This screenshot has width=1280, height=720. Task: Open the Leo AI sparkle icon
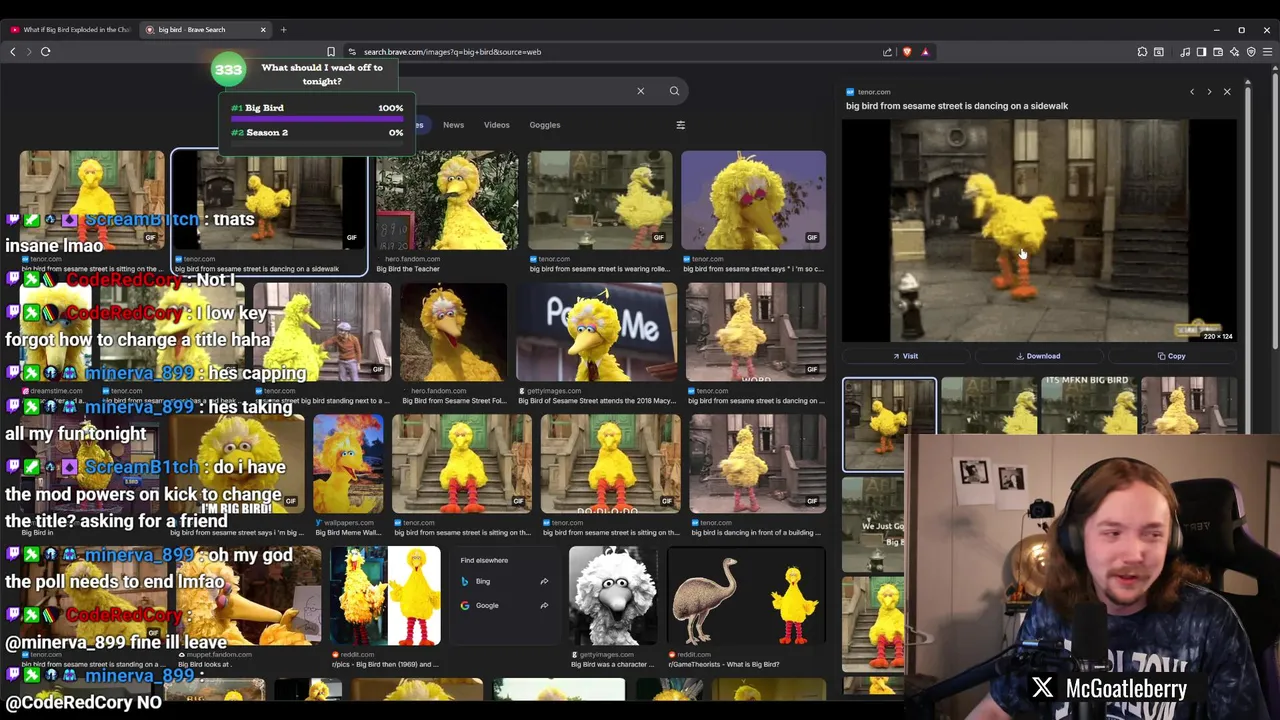click(1235, 51)
